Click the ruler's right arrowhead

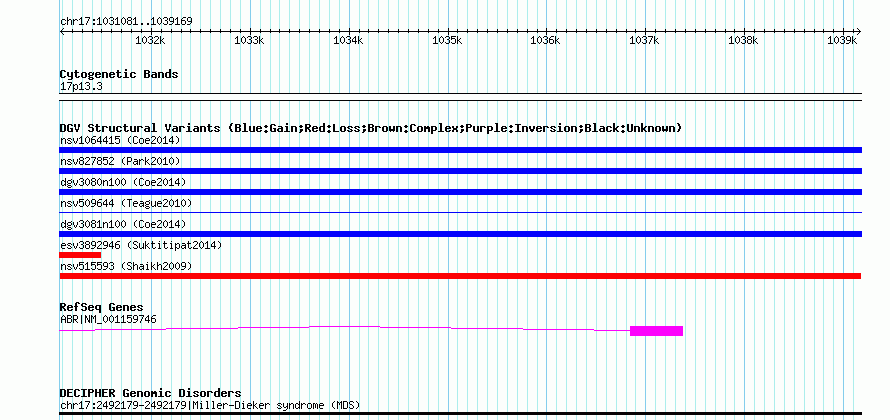(858, 31)
